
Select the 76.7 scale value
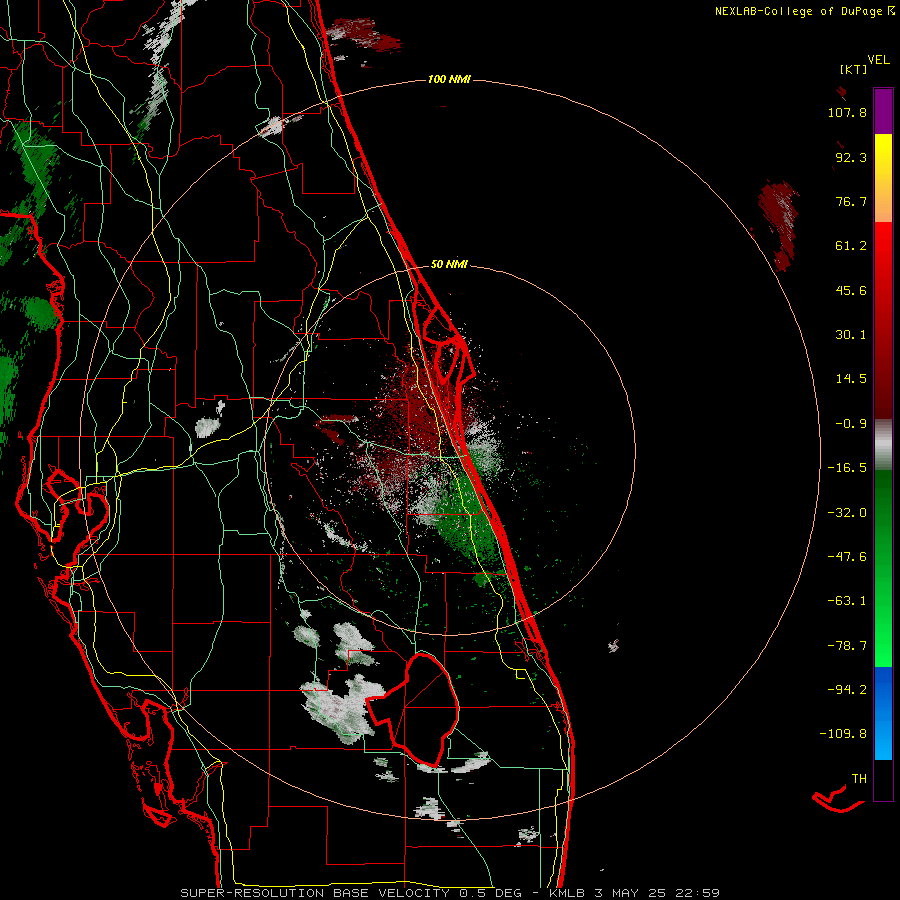[851, 201]
